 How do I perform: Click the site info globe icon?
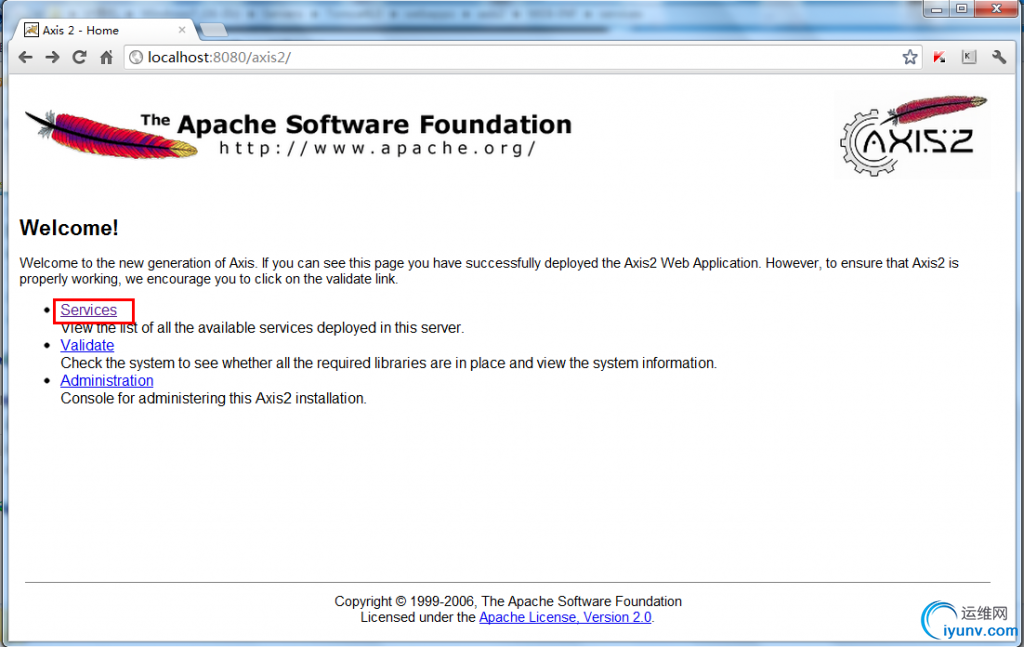click(136, 57)
